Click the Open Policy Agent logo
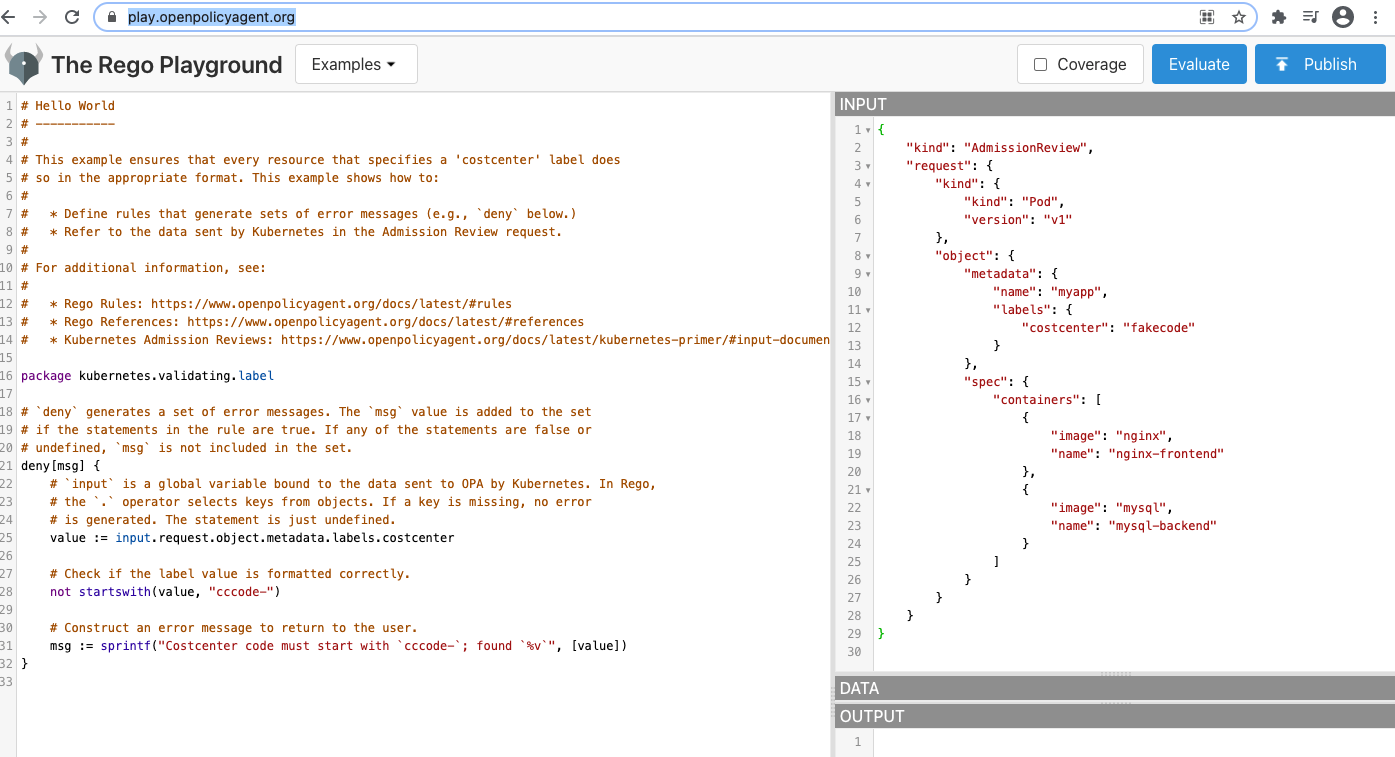This screenshot has height=757, width=1395. click(x=24, y=65)
